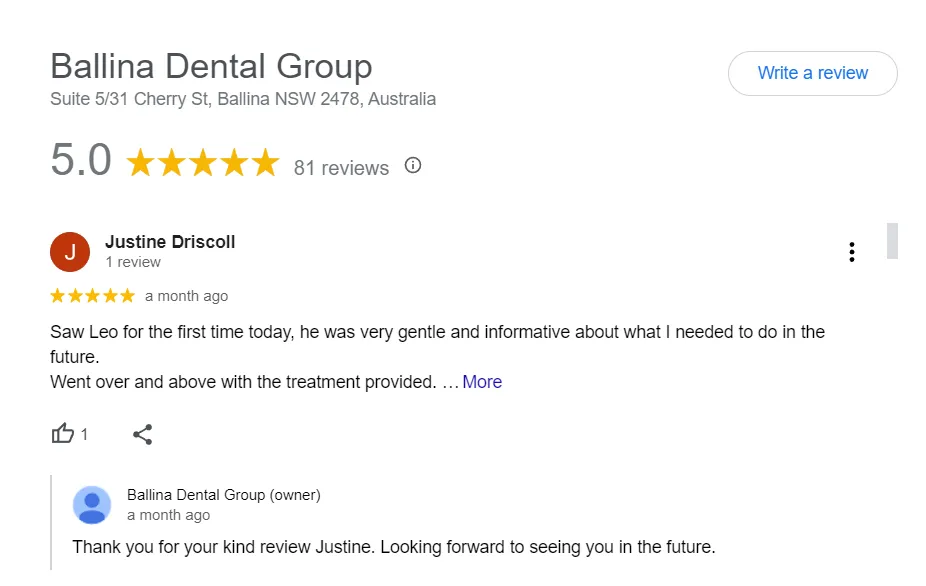This screenshot has width=926, height=586.
Task: Click the 5.0 overall rating number
Action: (81, 160)
